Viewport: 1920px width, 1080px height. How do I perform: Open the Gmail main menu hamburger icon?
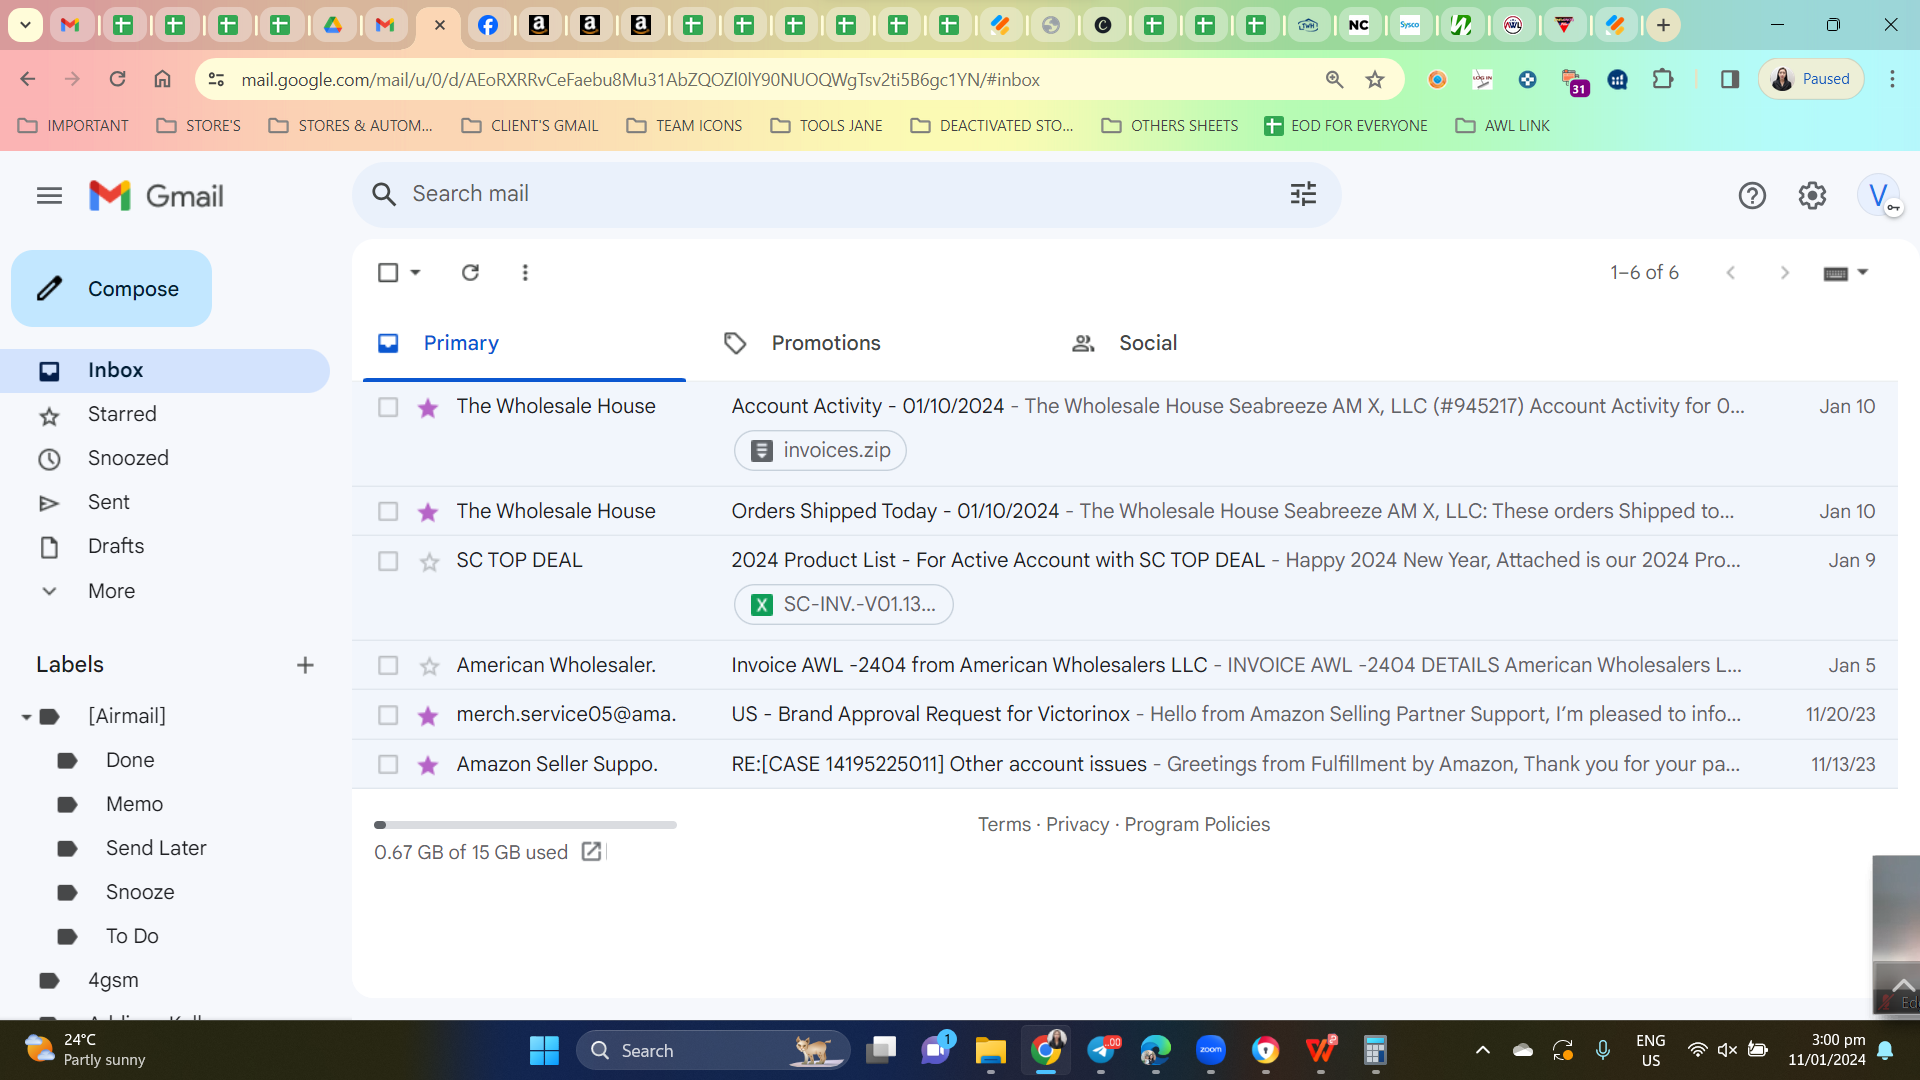[49, 196]
